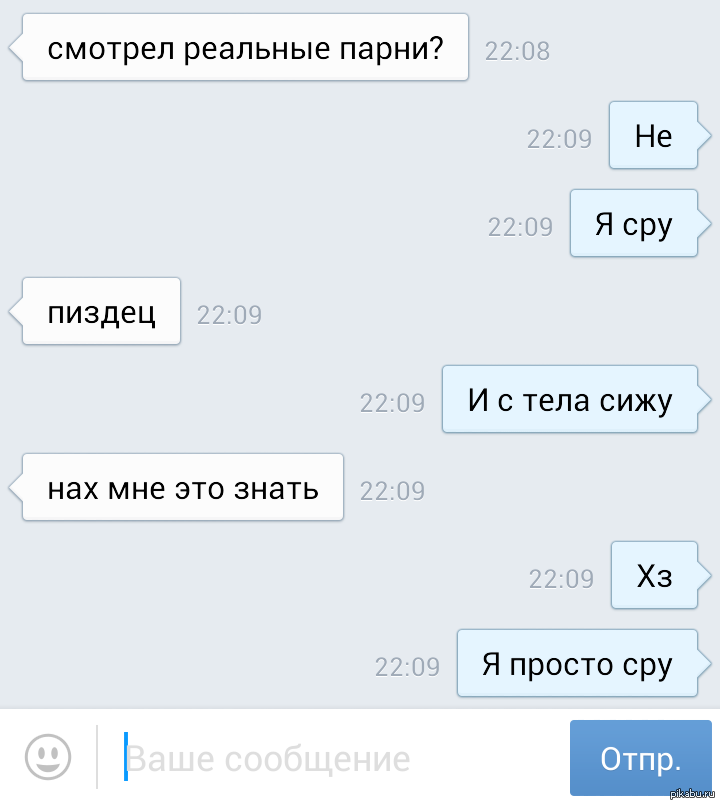Send message with the Отпр. button

640,758
